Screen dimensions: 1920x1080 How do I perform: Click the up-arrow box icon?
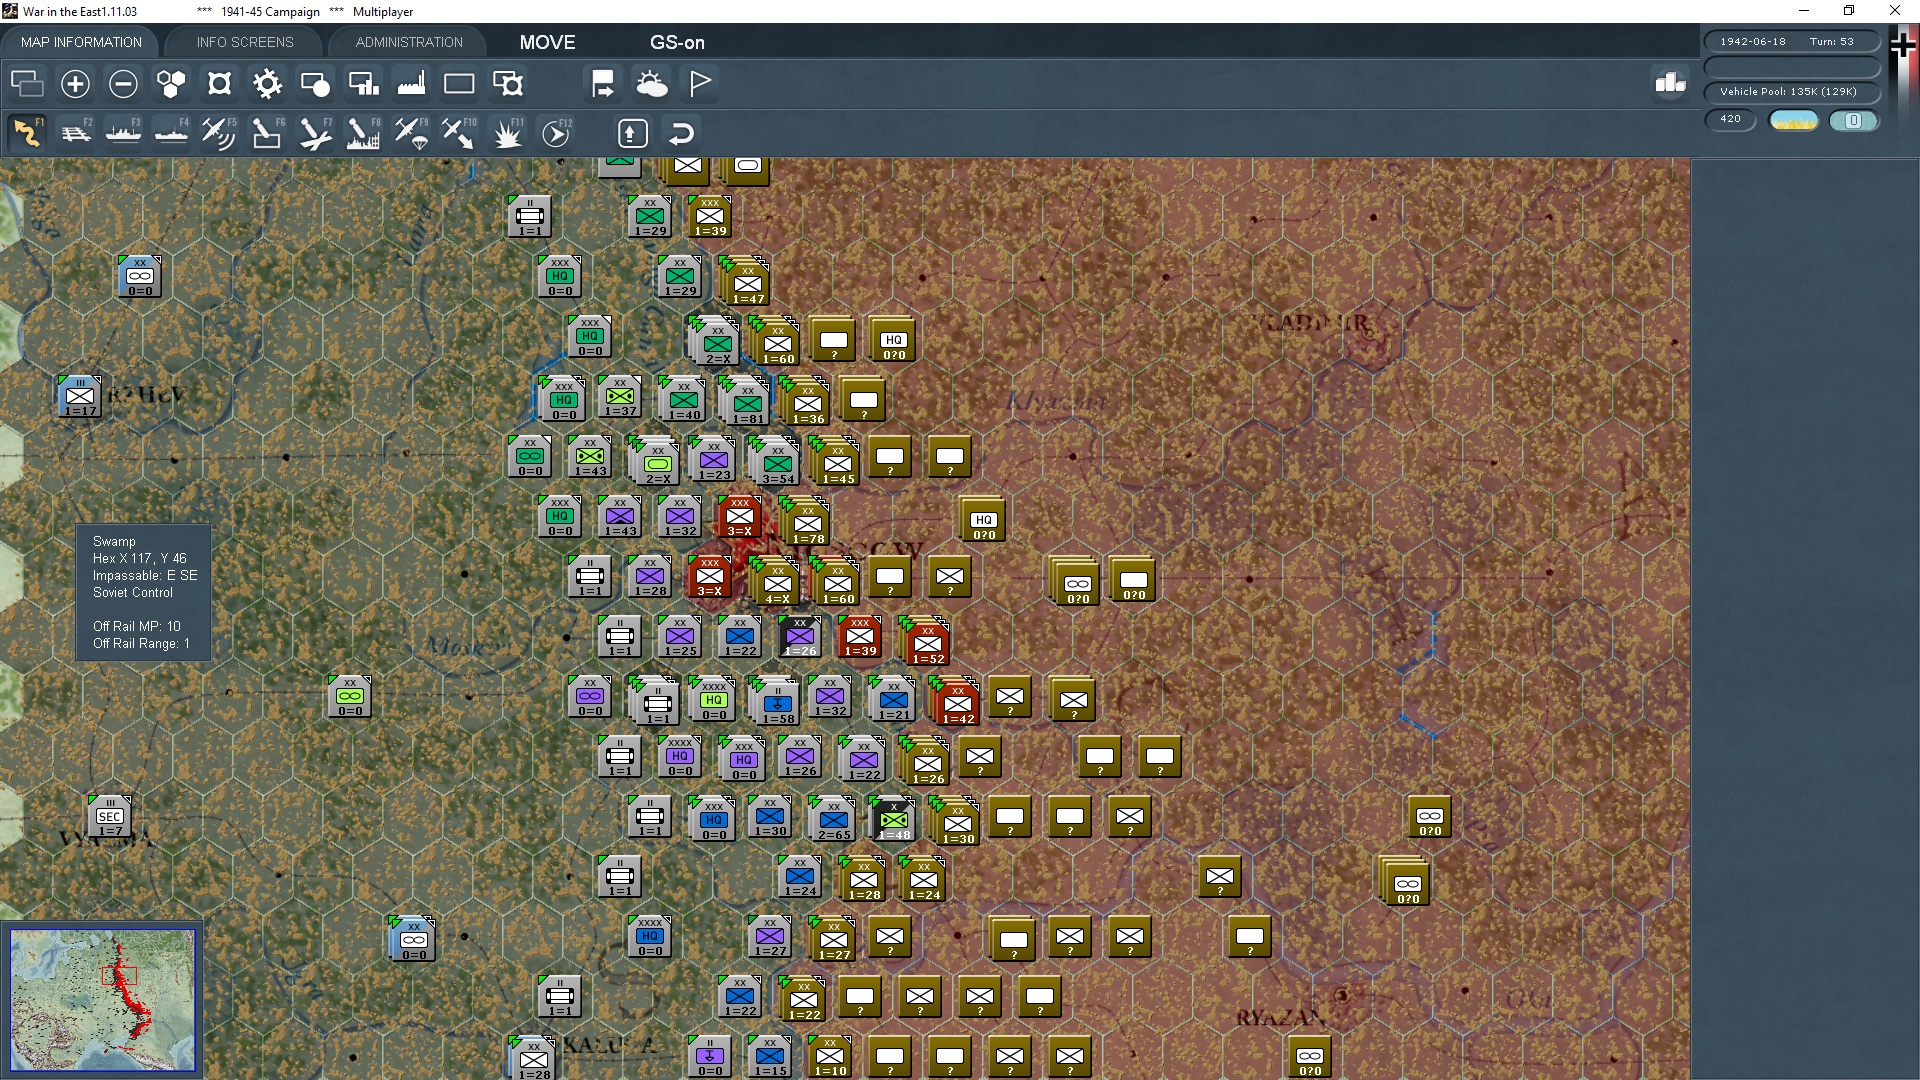632,133
